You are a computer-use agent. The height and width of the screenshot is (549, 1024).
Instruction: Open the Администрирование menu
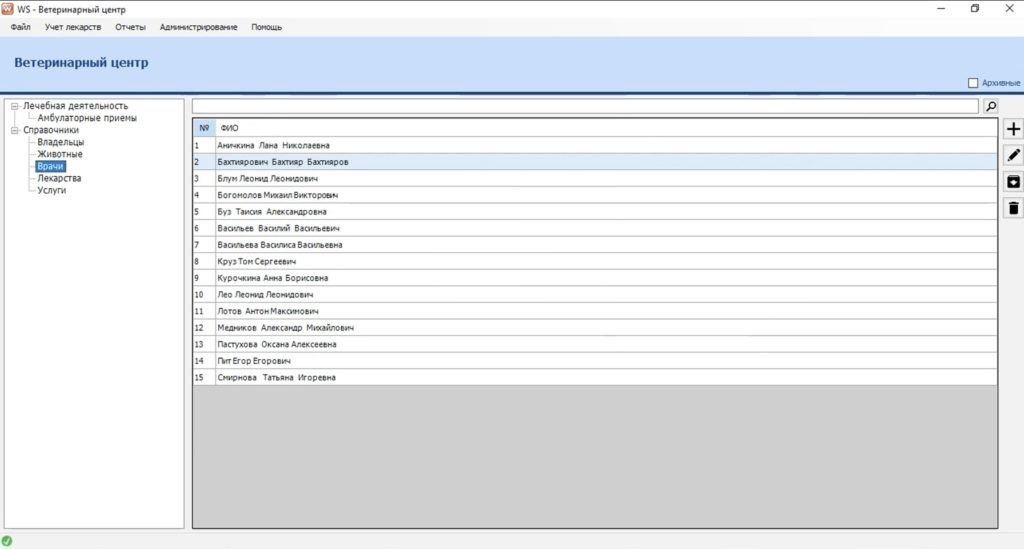tap(199, 27)
